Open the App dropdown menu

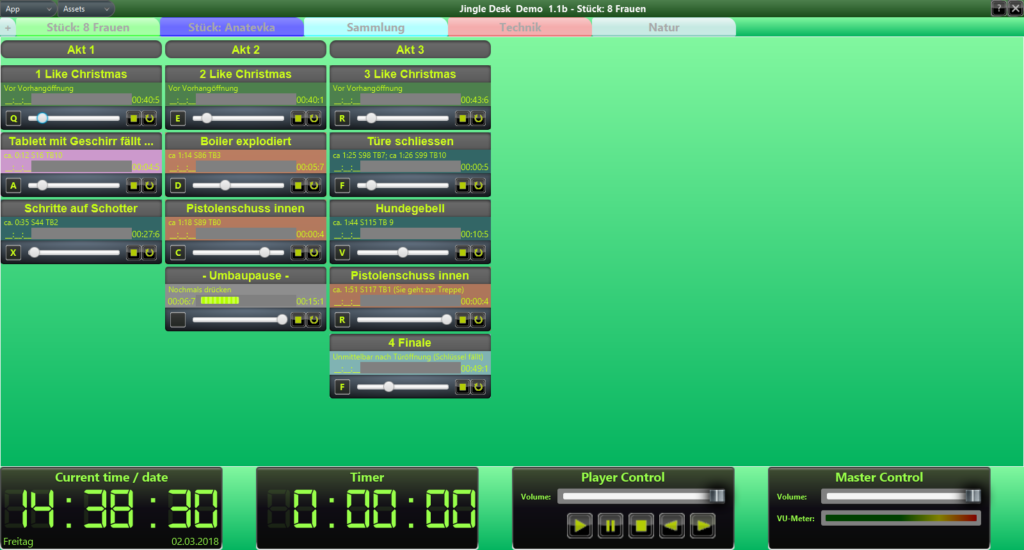click(x=27, y=8)
